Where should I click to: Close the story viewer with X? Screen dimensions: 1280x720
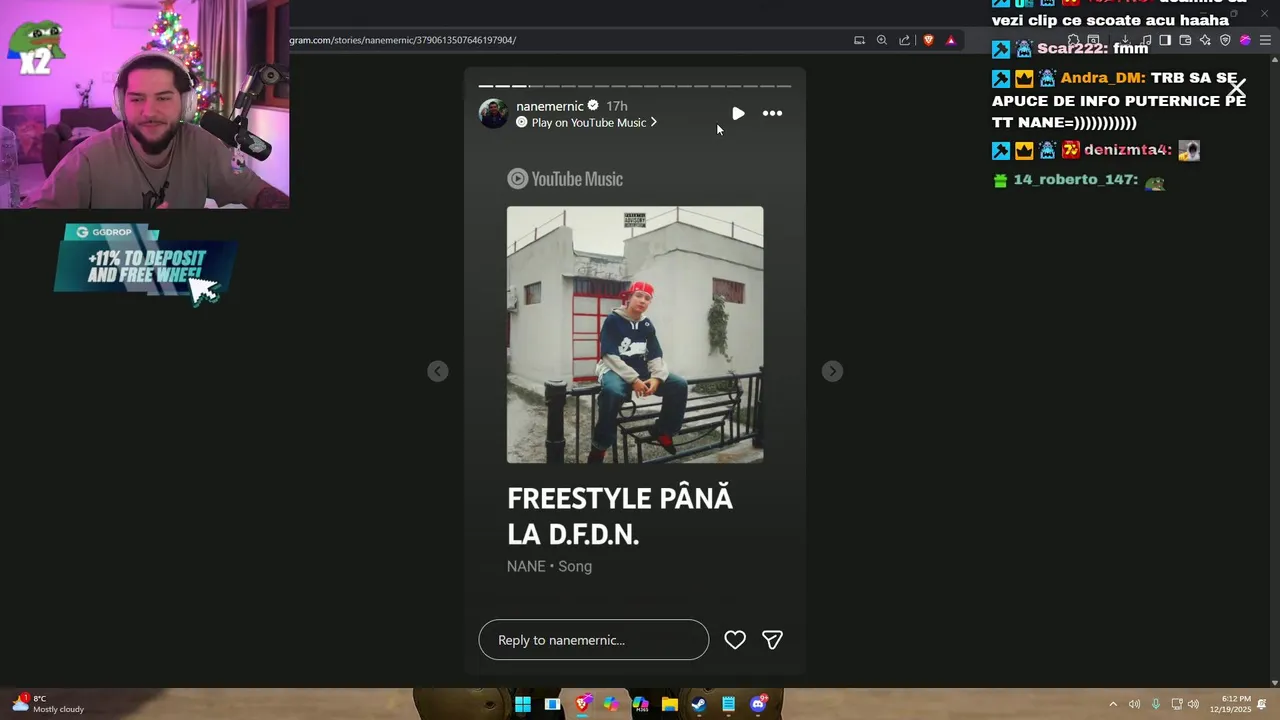point(1237,88)
